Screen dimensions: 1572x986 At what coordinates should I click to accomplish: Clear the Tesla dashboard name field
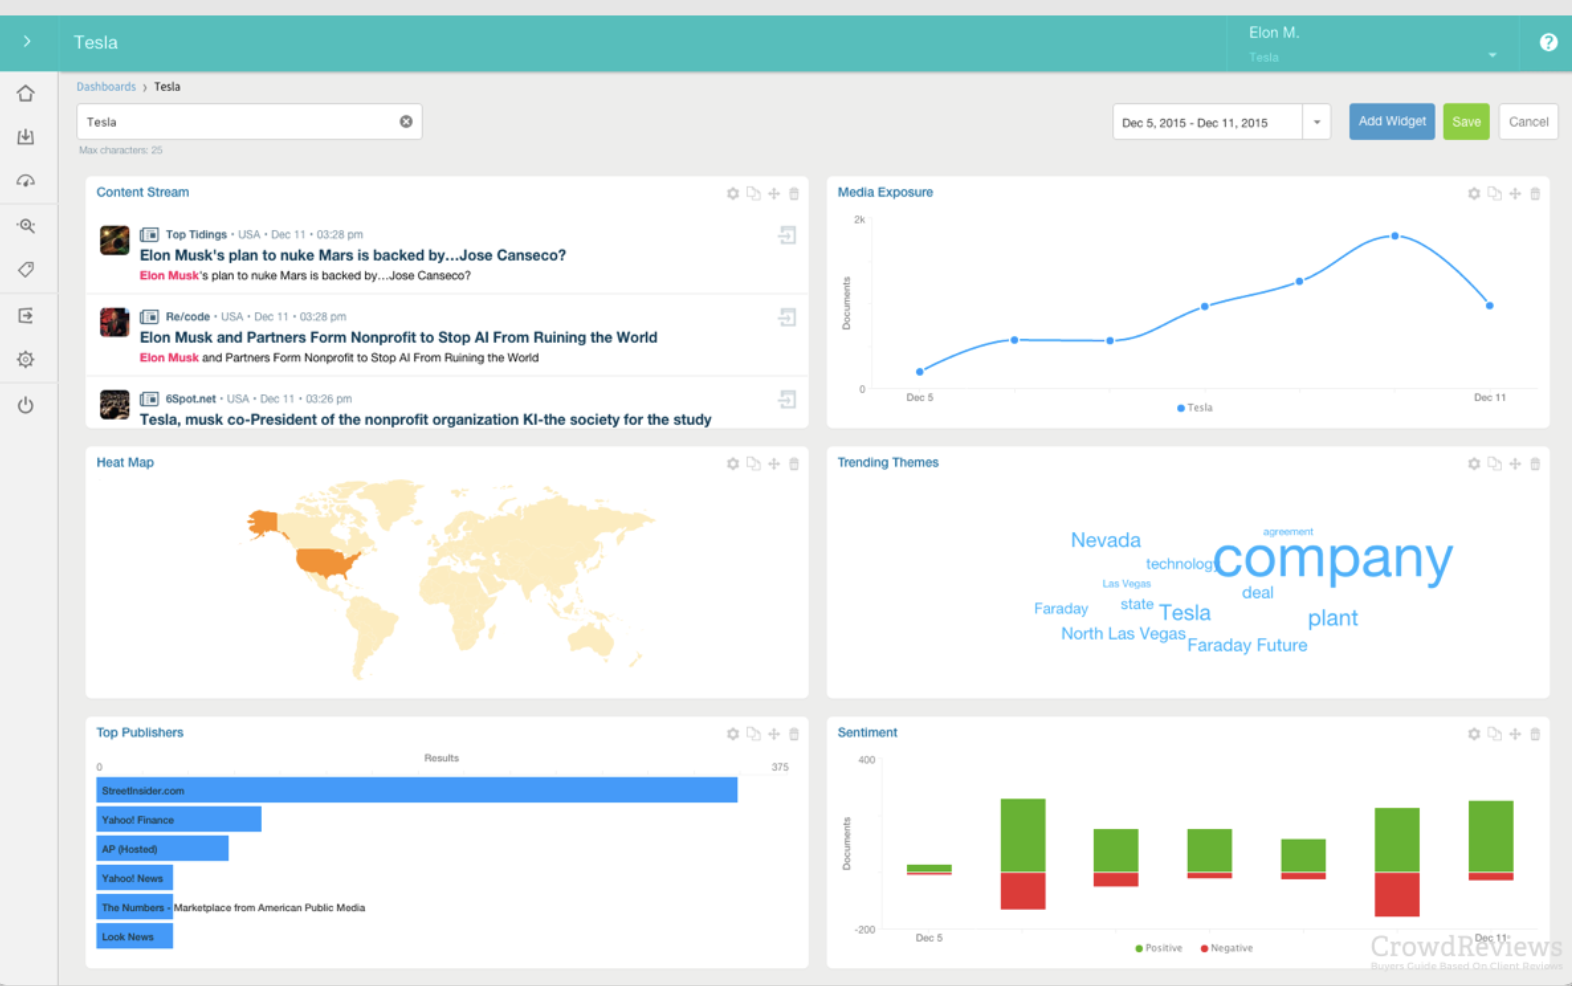pos(406,122)
